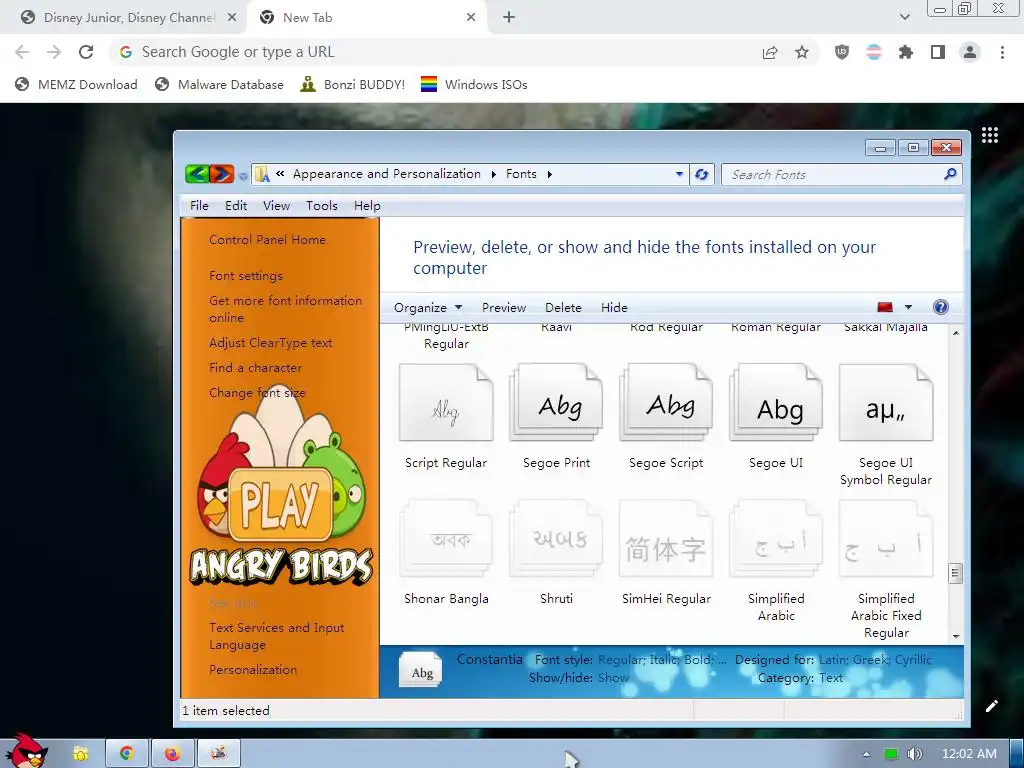Viewport: 1024px width, 768px height.
Task: Open Font settings link
Action: (246, 276)
